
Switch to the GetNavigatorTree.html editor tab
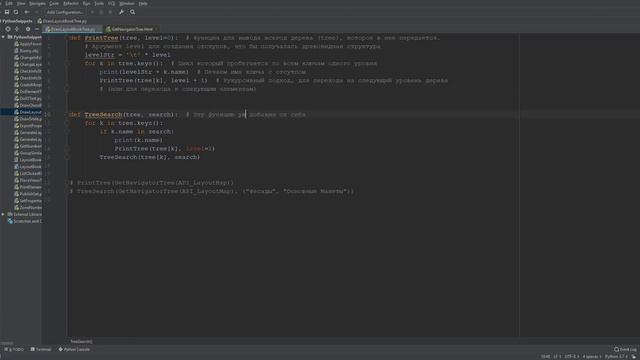pos(131,29)
